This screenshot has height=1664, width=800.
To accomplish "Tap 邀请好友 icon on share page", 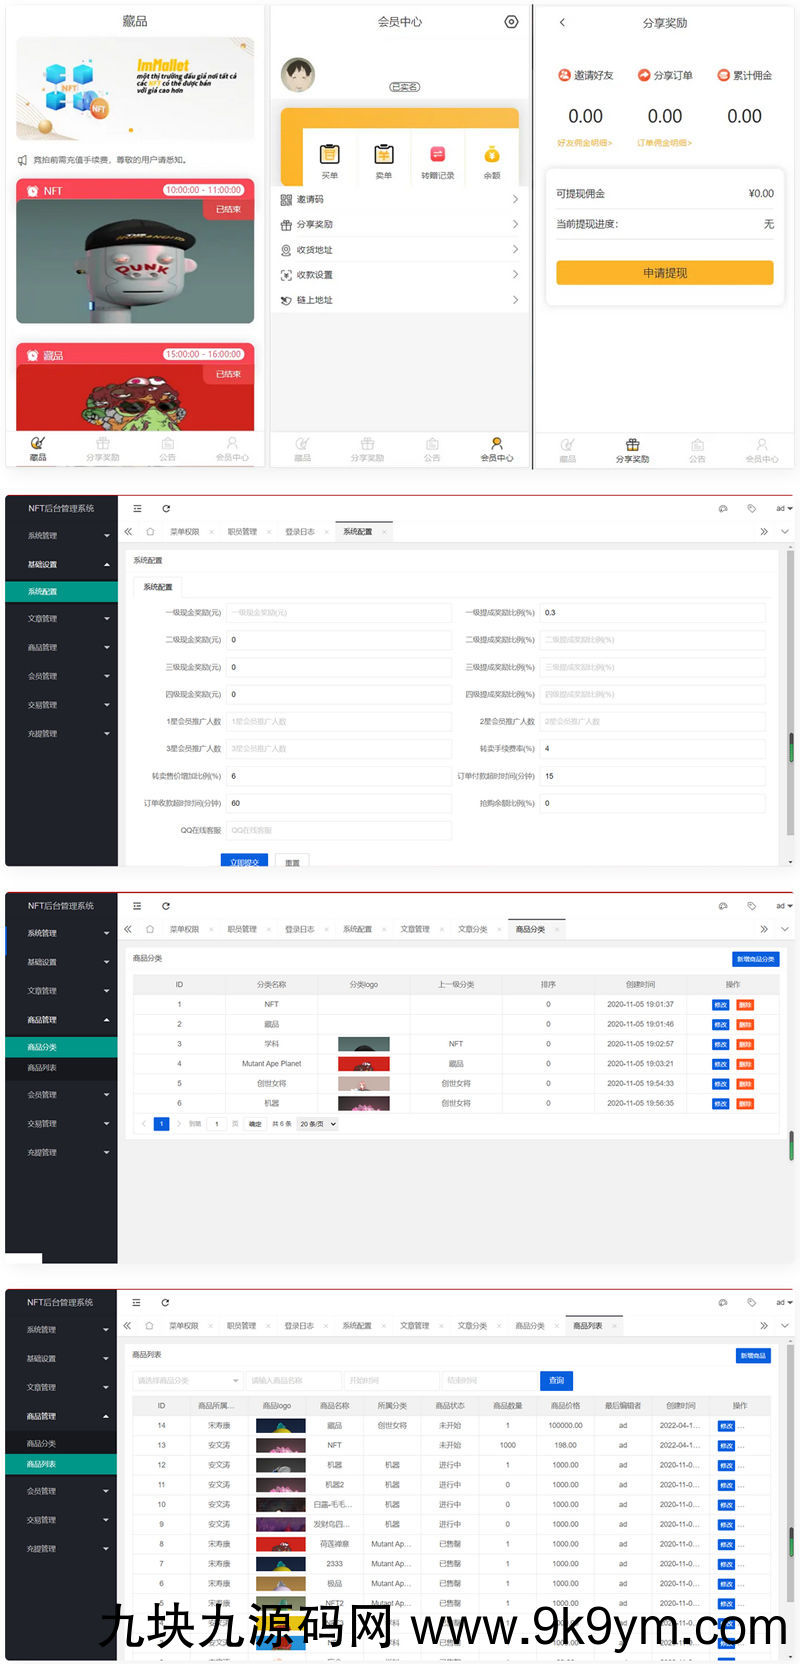I will point(564,75).
